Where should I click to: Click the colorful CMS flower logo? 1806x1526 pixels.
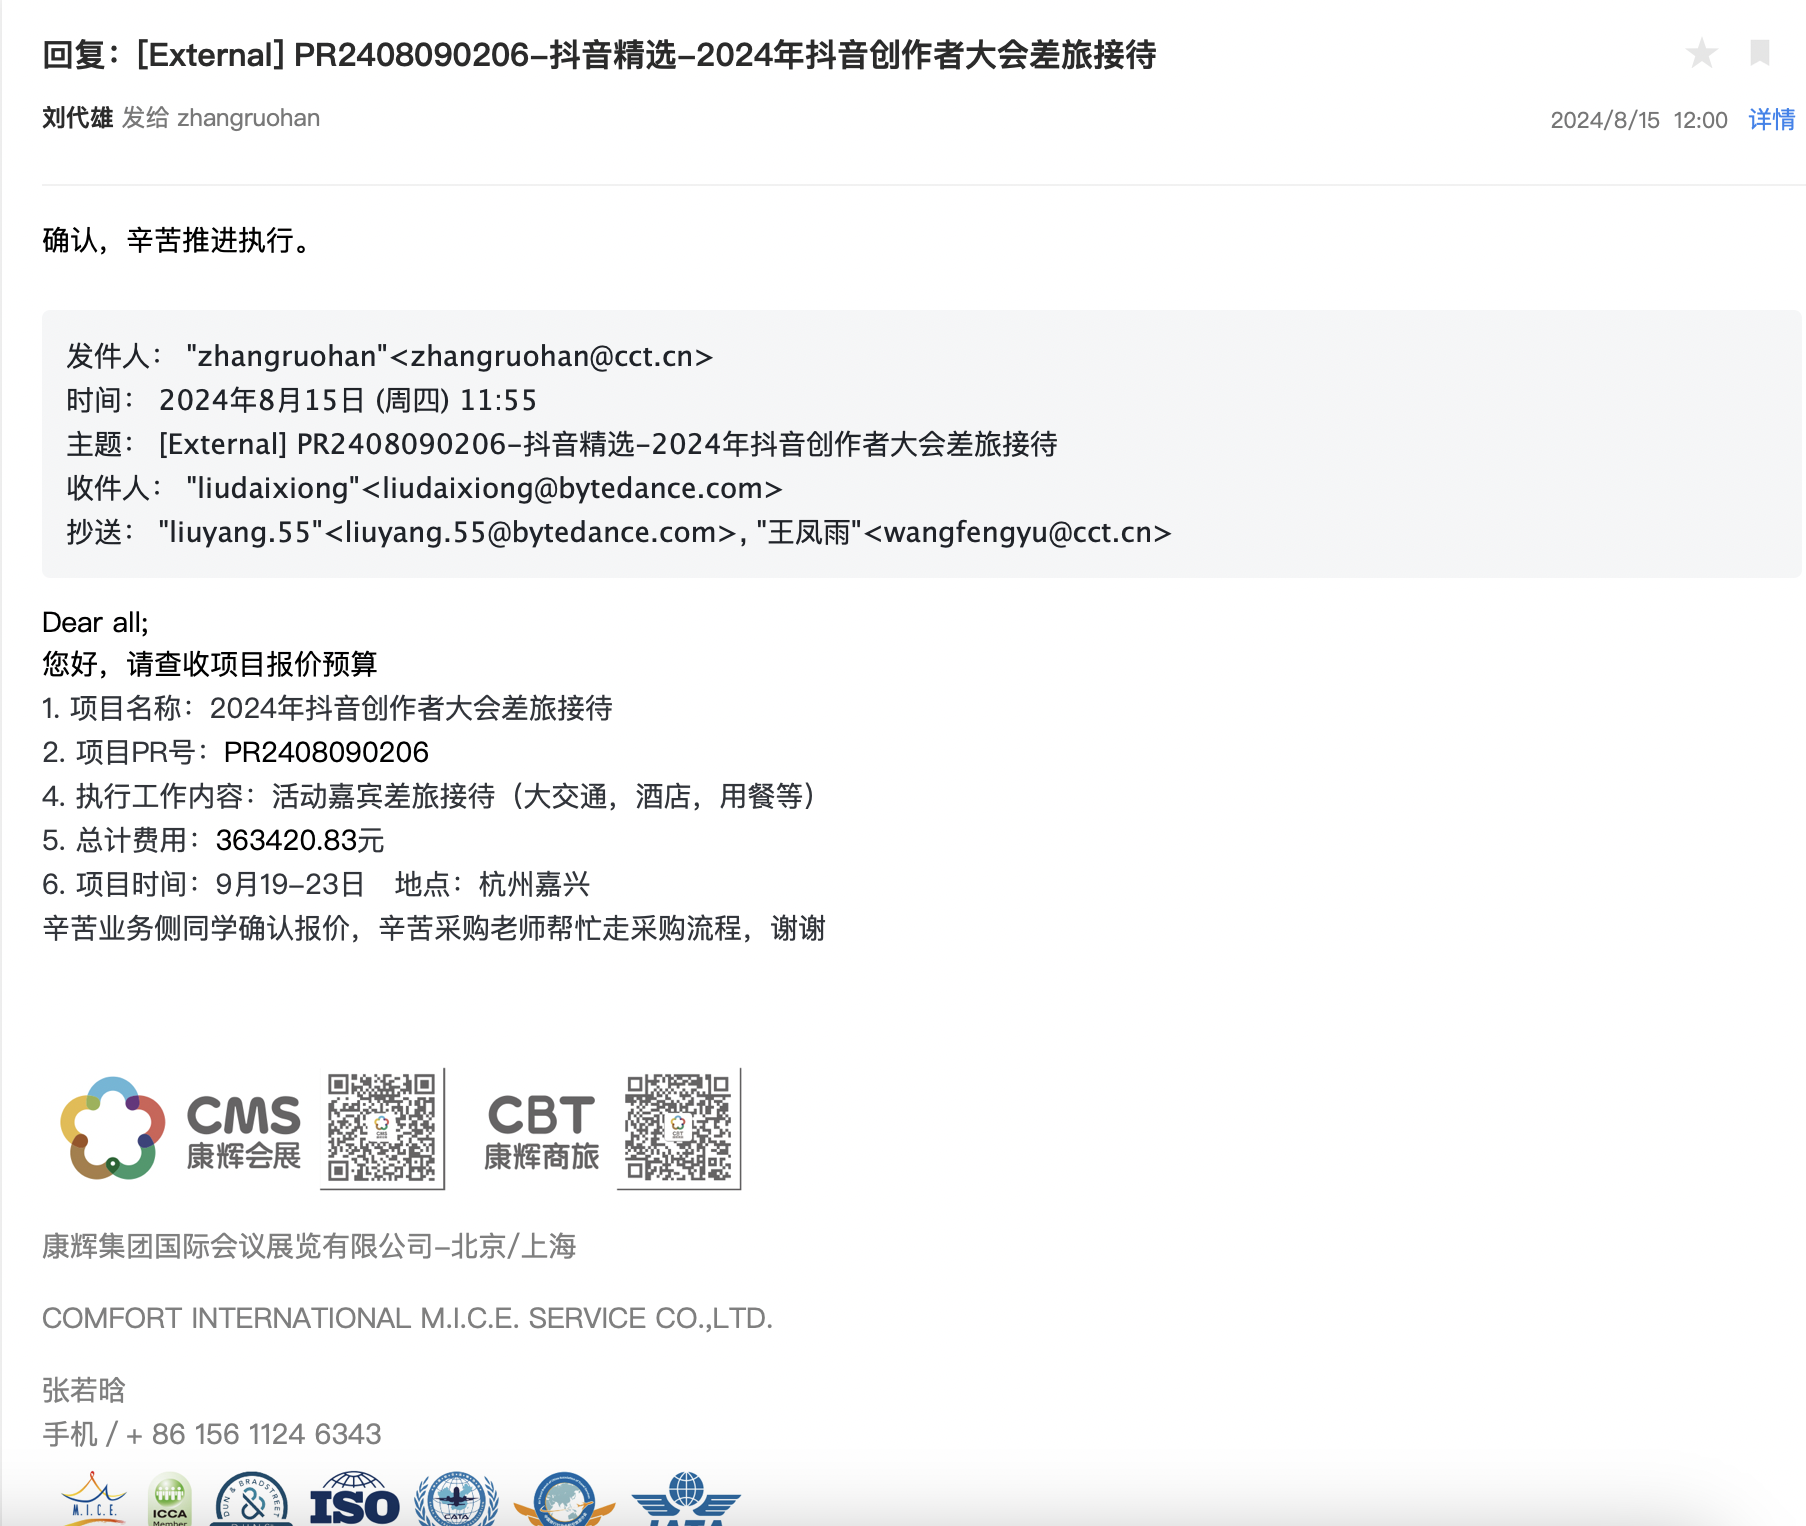112,1128
